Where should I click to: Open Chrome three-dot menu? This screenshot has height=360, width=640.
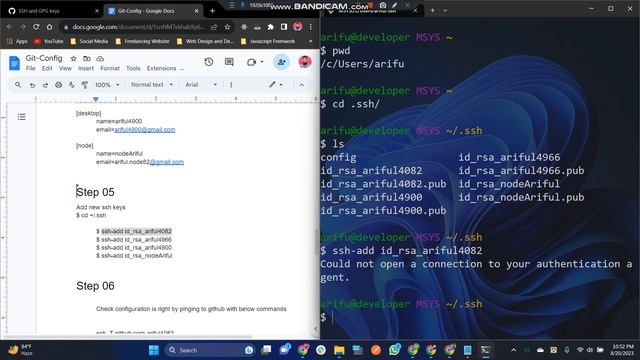(311, 27)
